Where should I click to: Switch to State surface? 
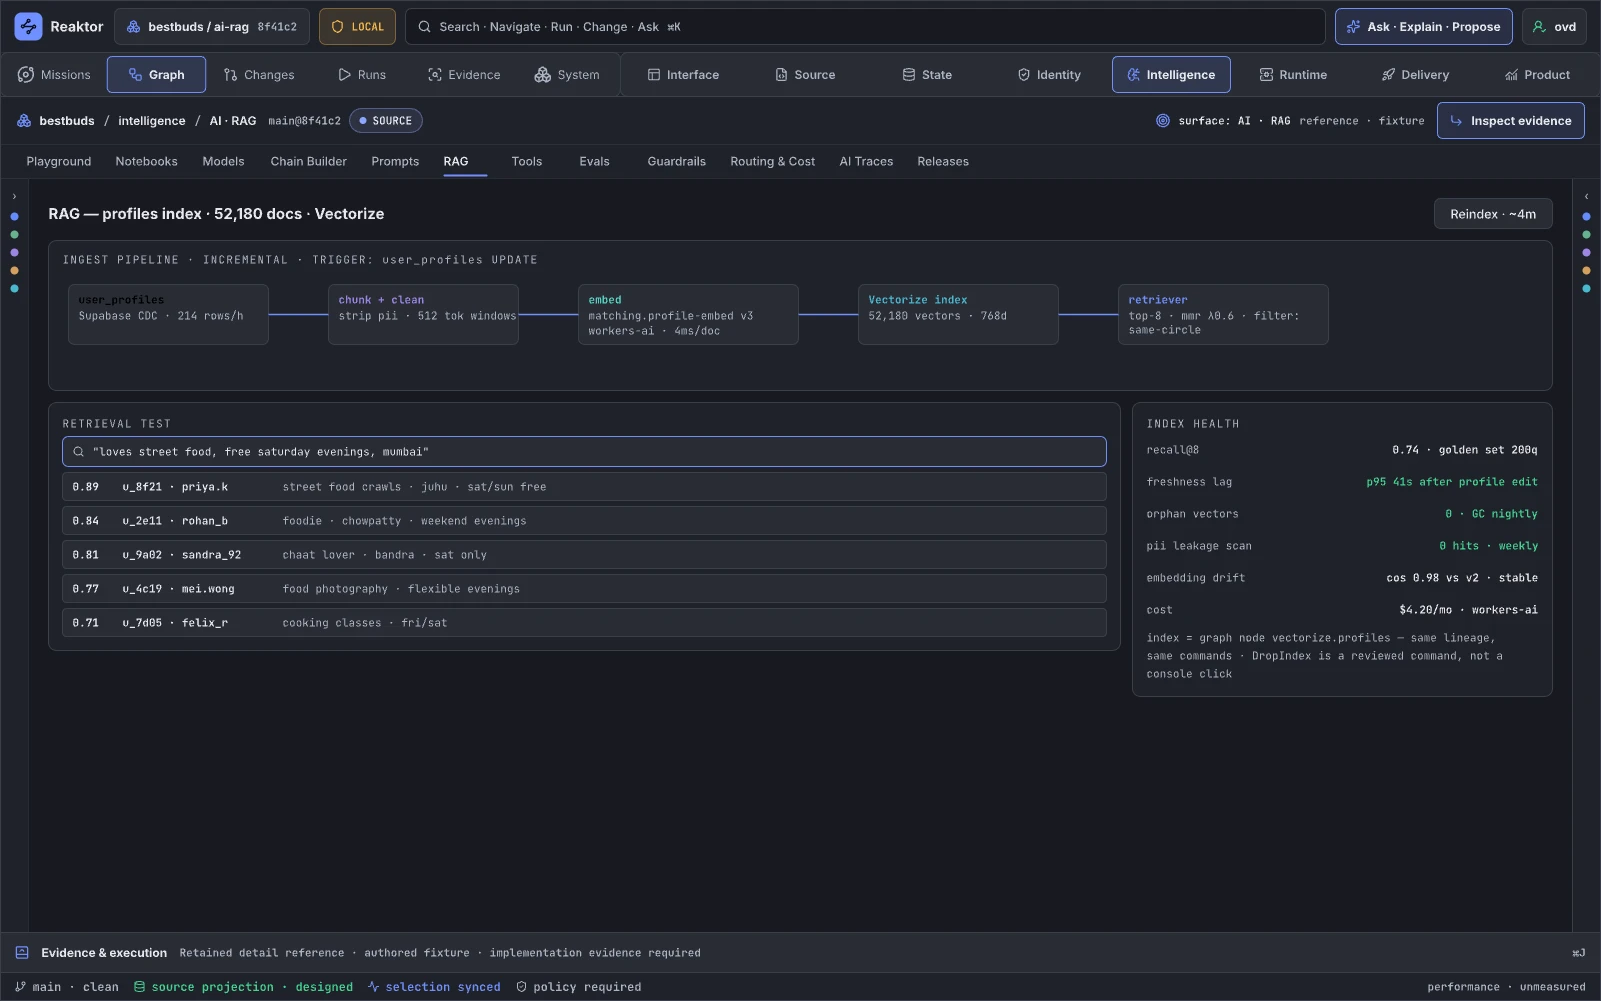927,75
